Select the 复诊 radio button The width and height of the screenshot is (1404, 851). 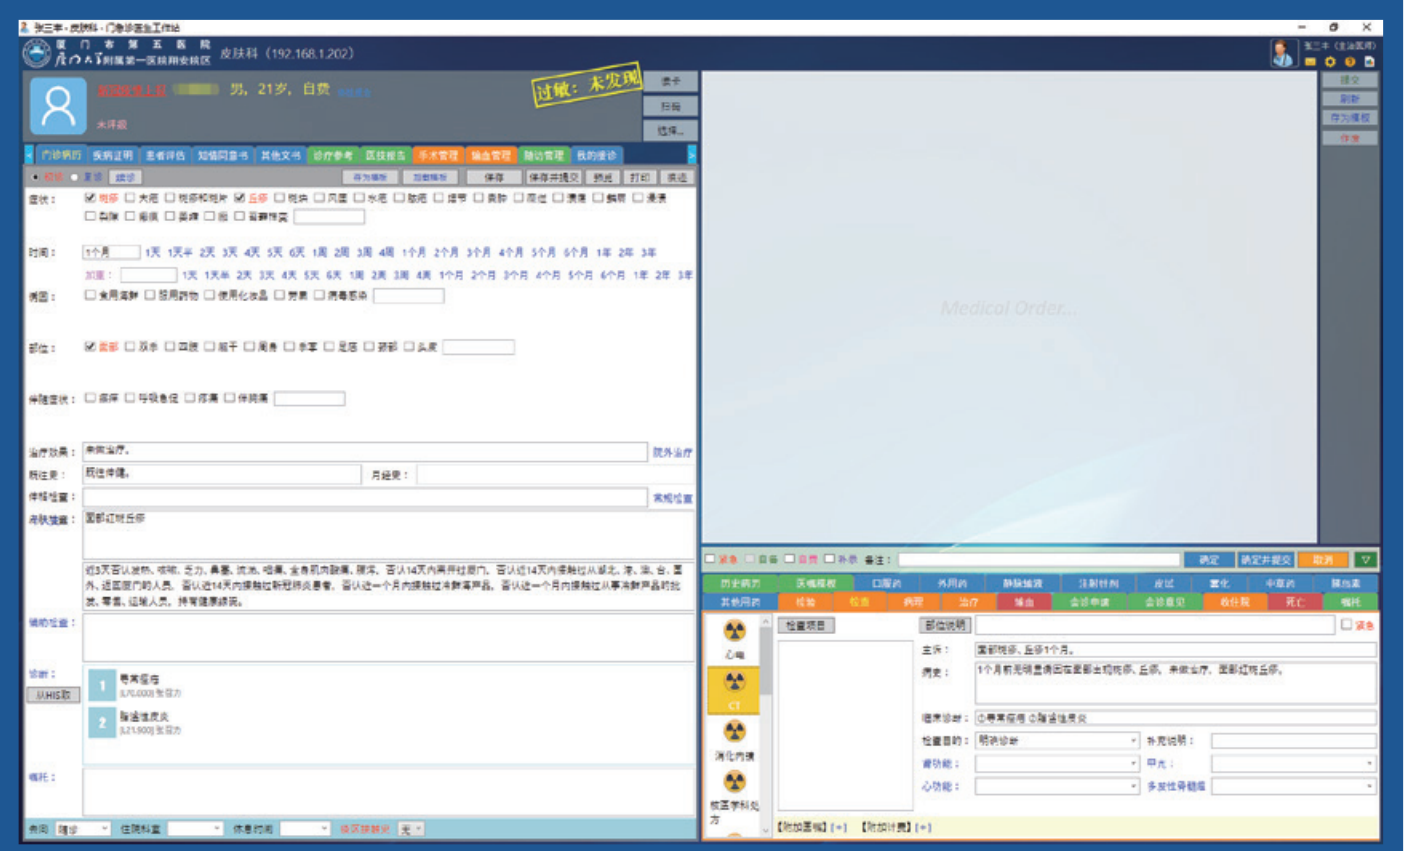pos(74,178)
